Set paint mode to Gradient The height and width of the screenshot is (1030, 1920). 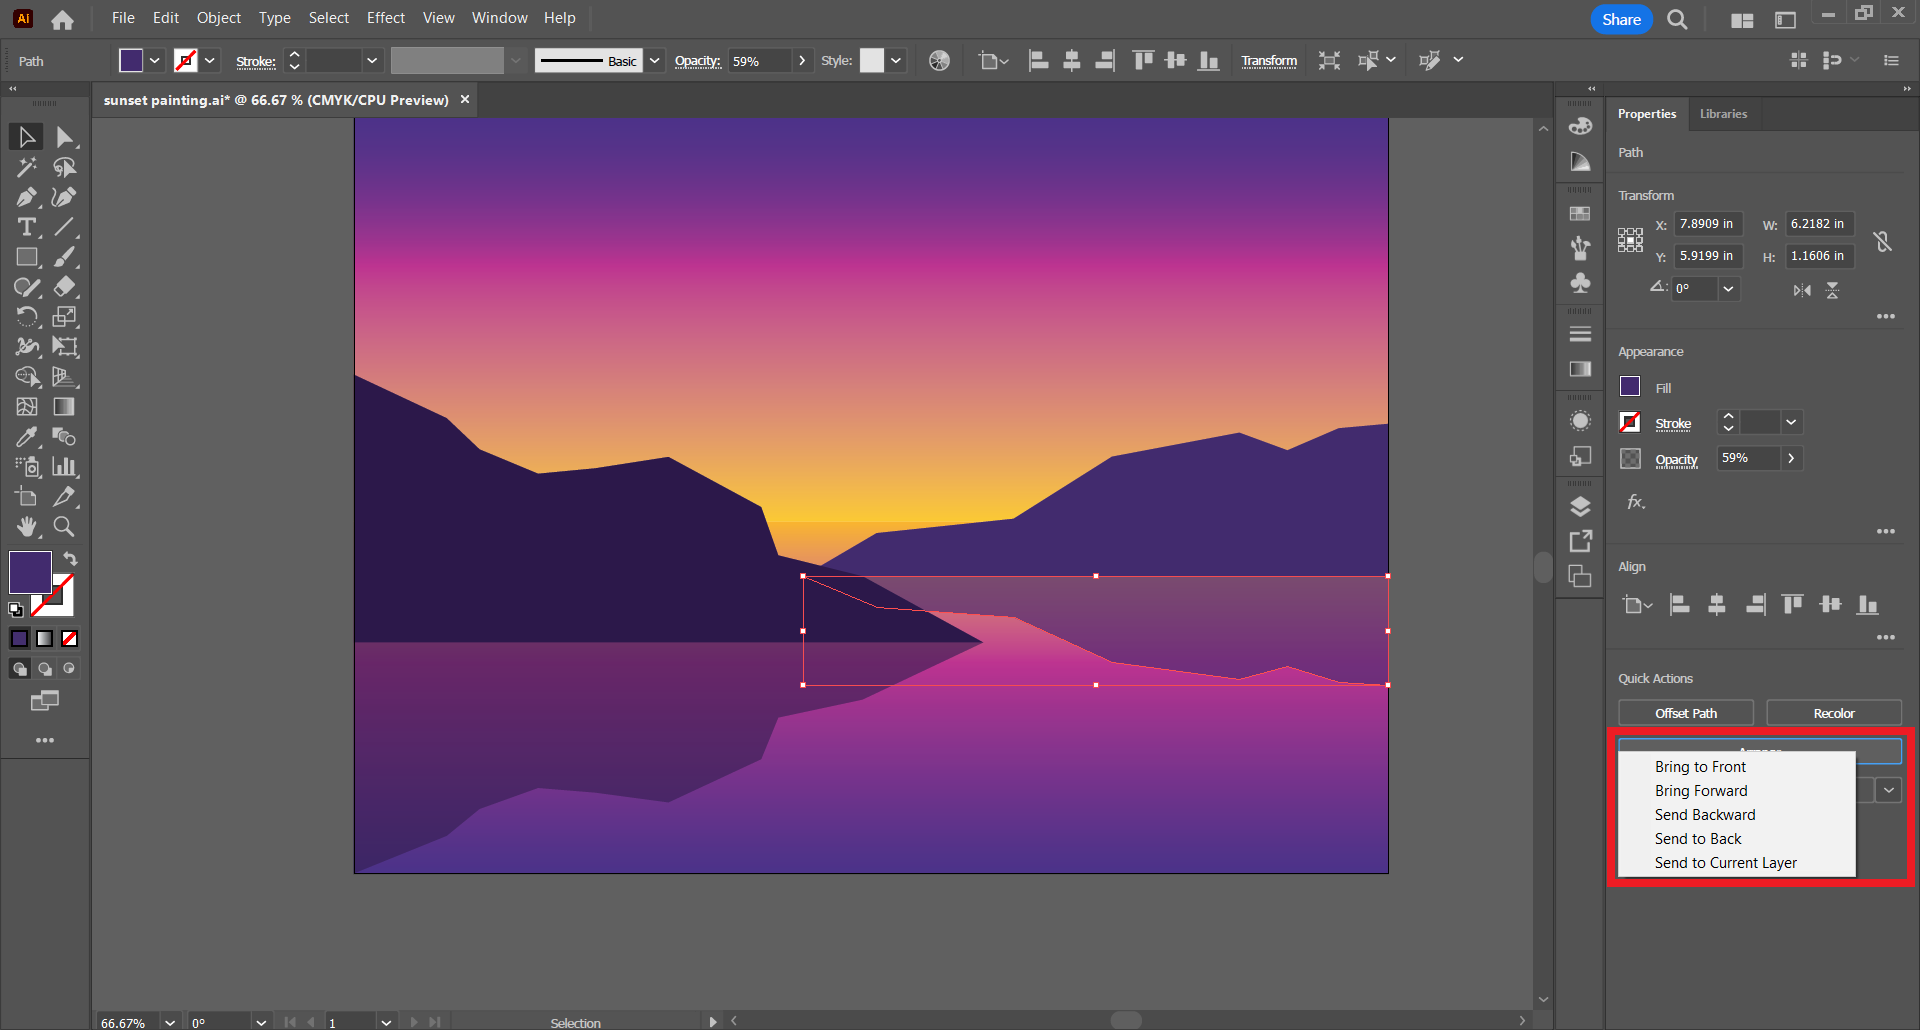tap(45, 638)
